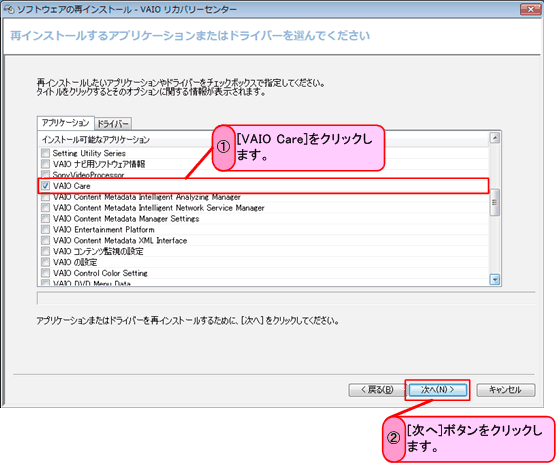Switch to the ドライバー tab
This screenshot has width=556, height=463.
(x=113, y=124)
